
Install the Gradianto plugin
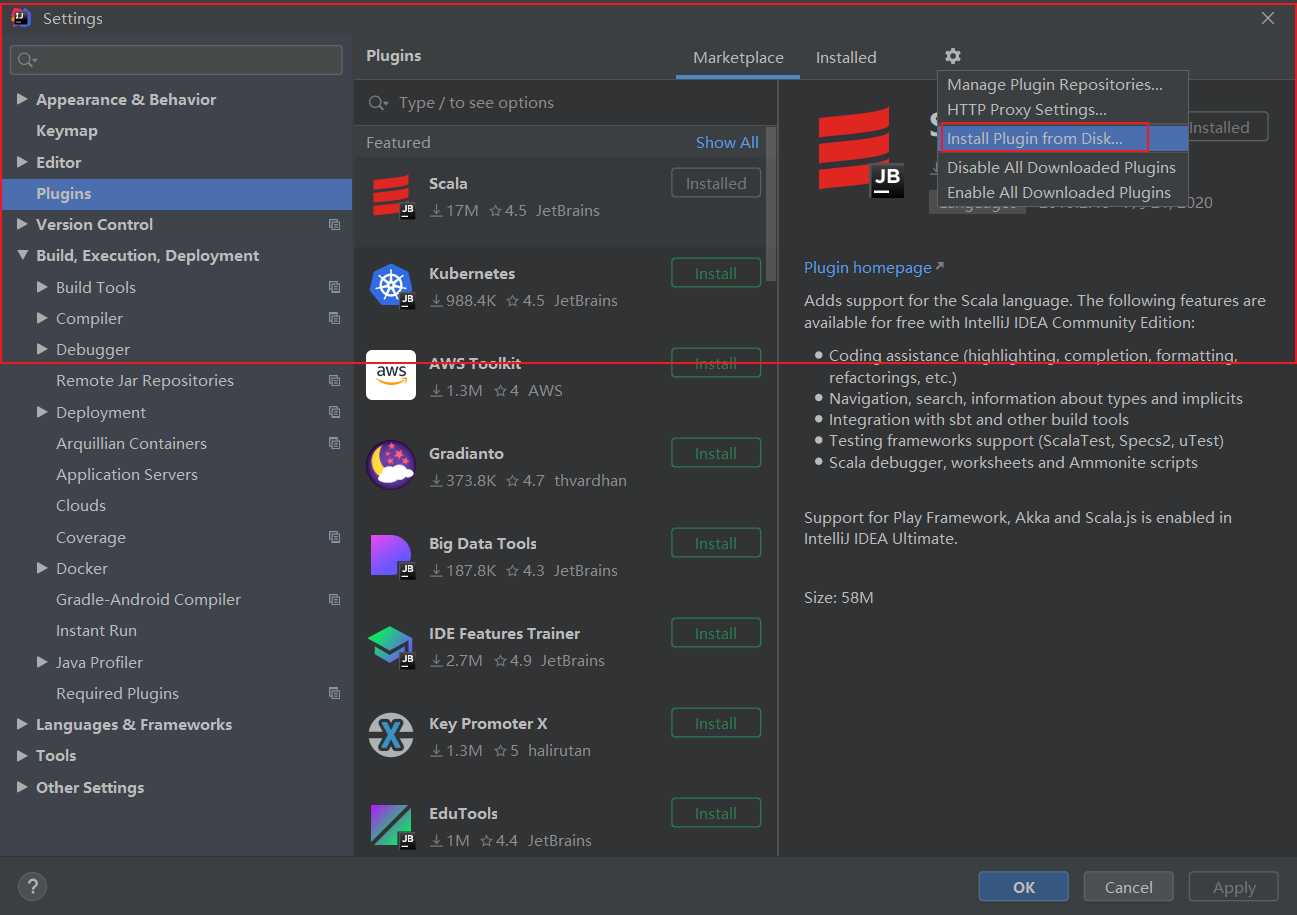coord(716,453)
